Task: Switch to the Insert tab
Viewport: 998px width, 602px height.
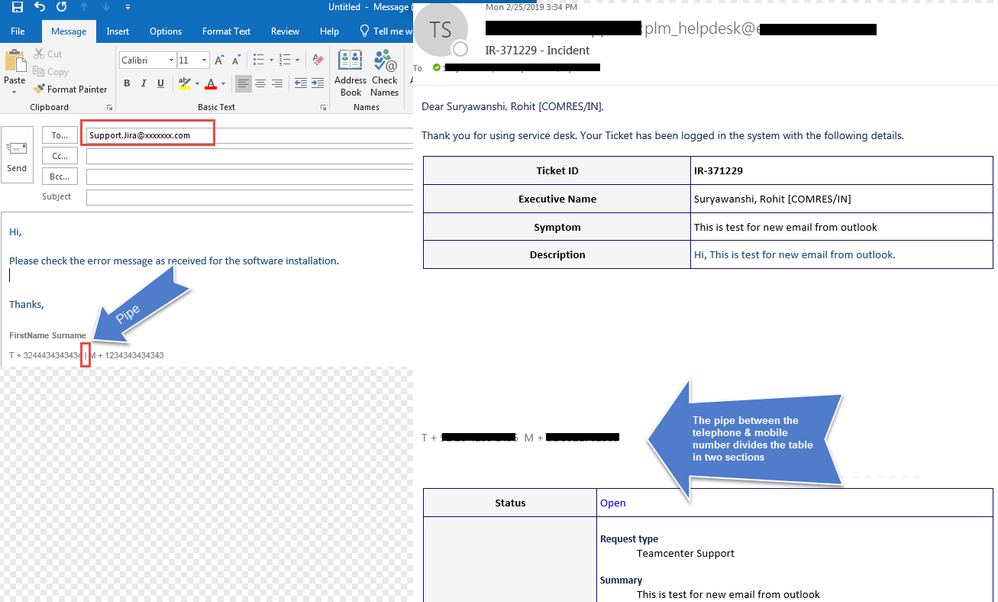Action: (x=118, y=31)
